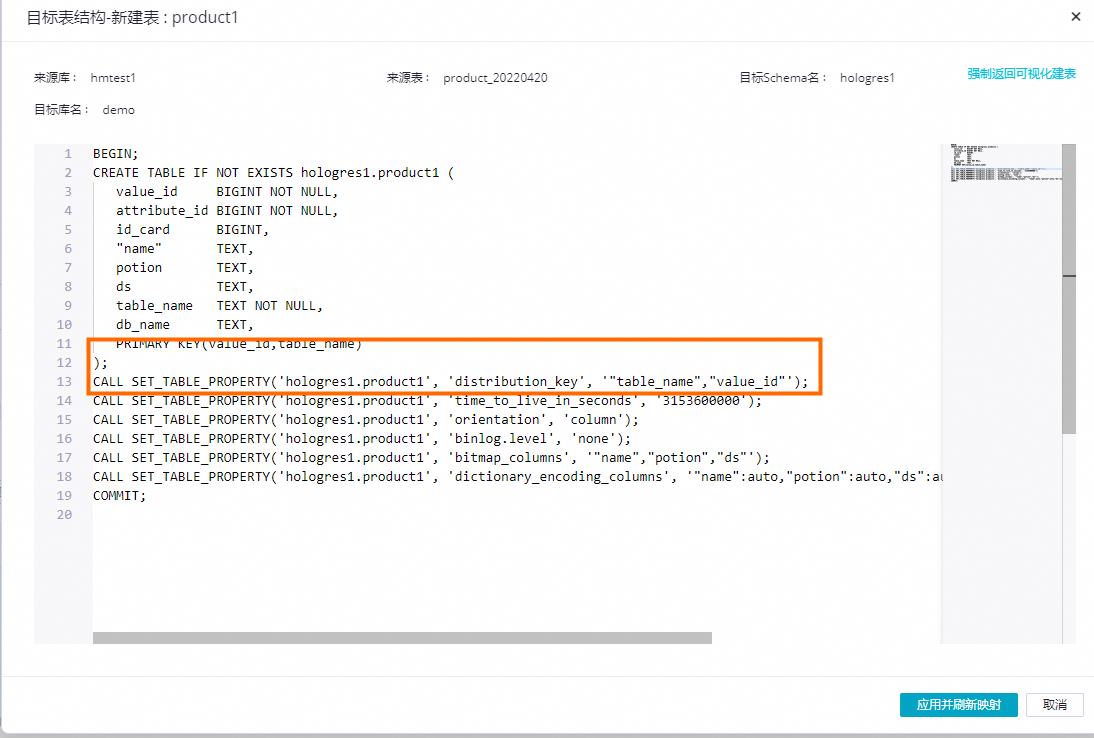The width and height of the screenshot is (1094, 738).
Task: Click empty line 20 in the editor
Action: [516, 515]
